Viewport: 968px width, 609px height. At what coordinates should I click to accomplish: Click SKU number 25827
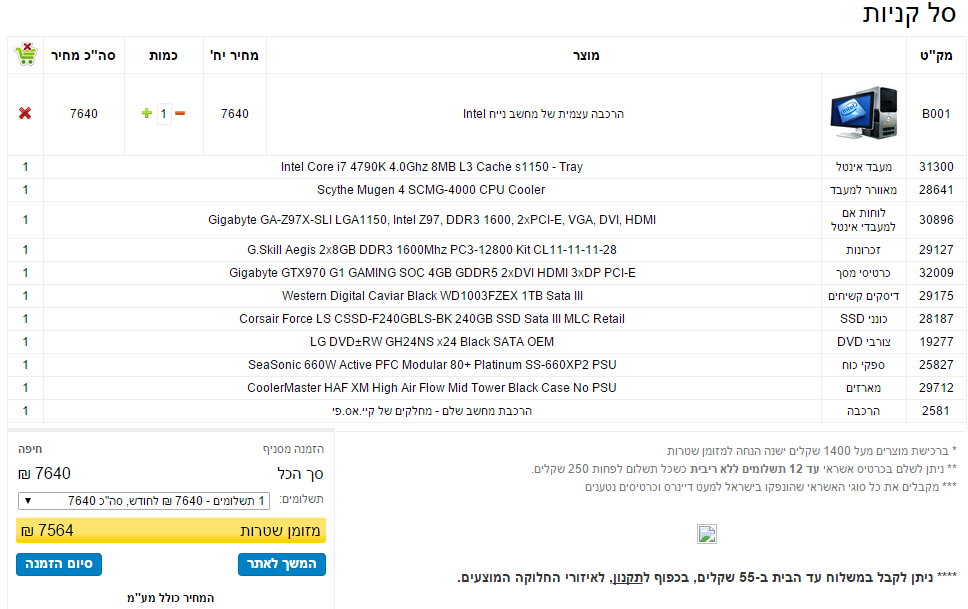(936, 364)
